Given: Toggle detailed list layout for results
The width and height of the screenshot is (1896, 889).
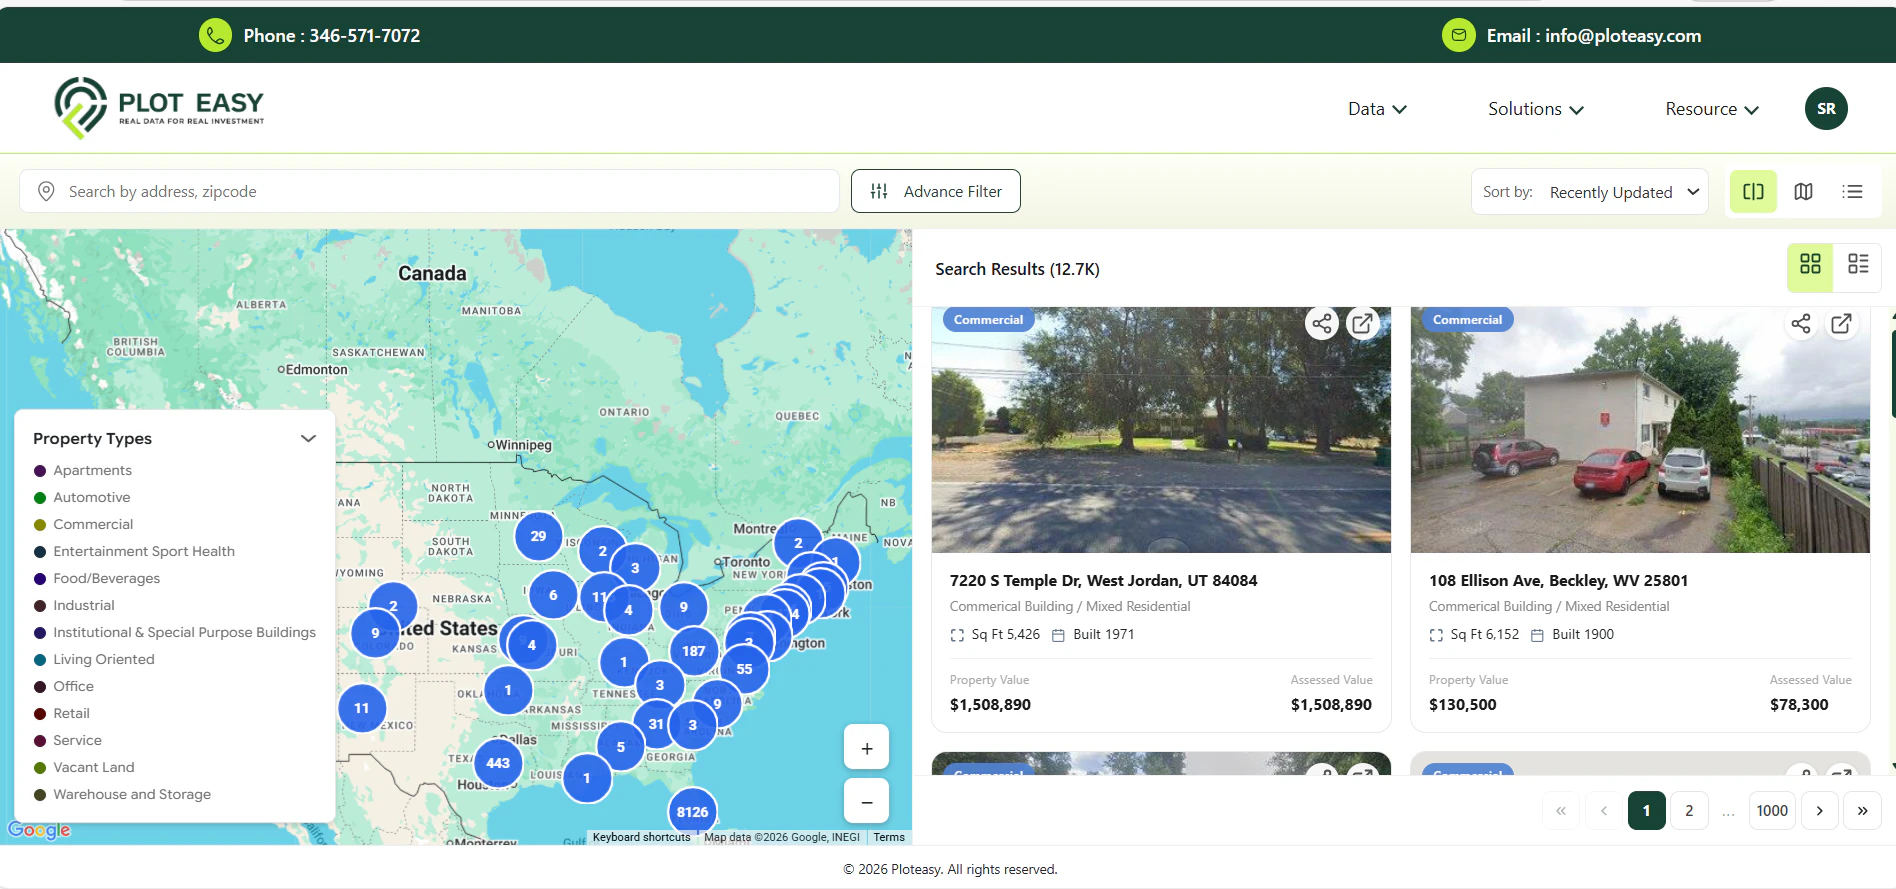Looking at the screenshot, I should (x=1858, y=265).
